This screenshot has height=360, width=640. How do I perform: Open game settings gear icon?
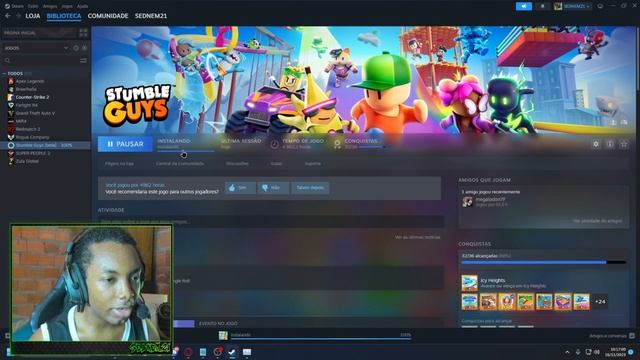596,144
